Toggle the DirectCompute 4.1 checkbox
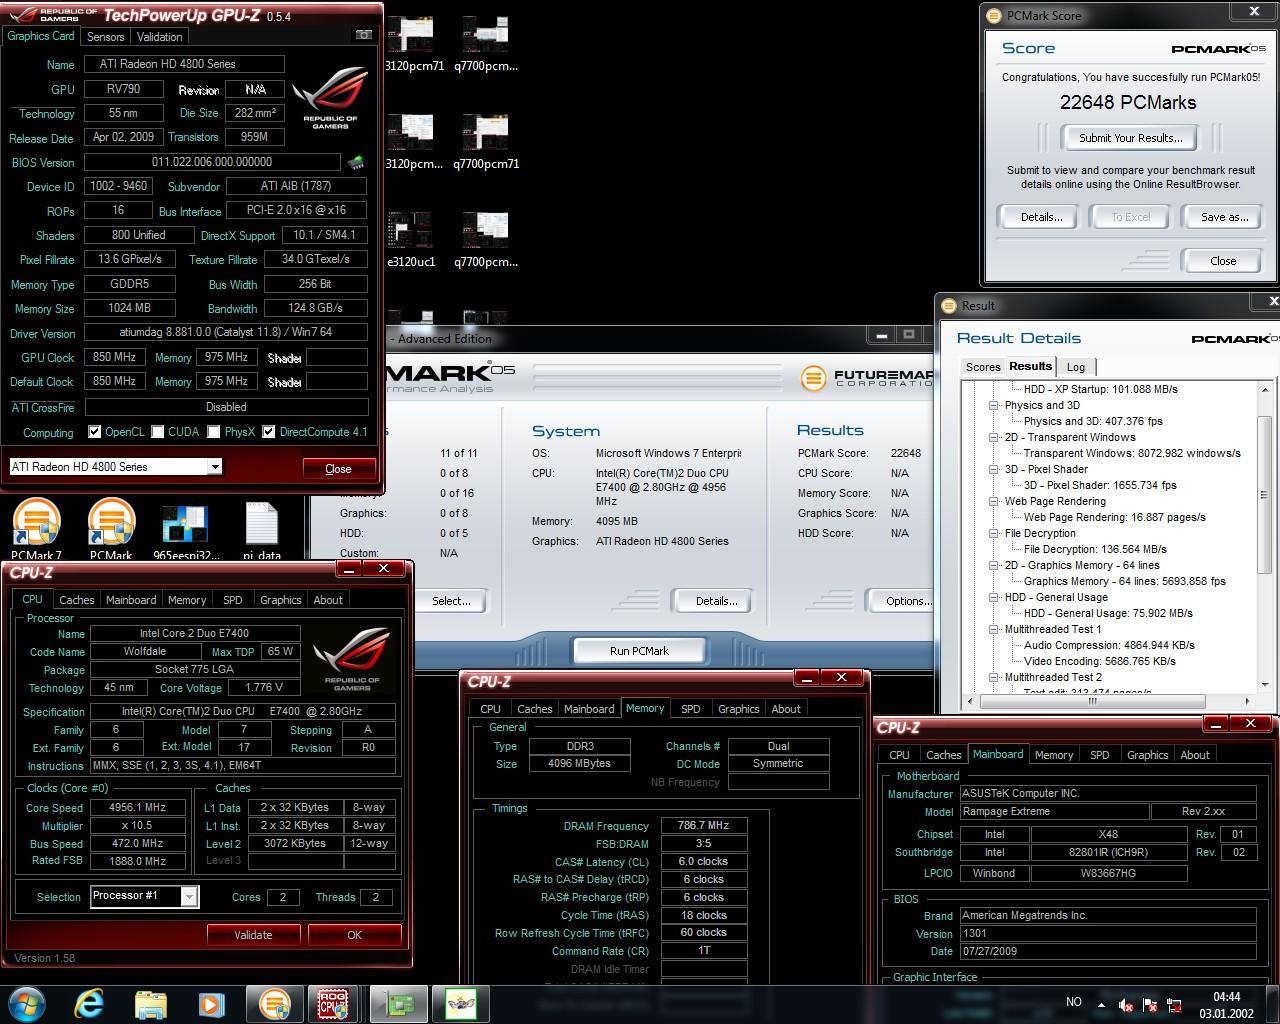The image size is (1280, 1024). coord(269,432)
